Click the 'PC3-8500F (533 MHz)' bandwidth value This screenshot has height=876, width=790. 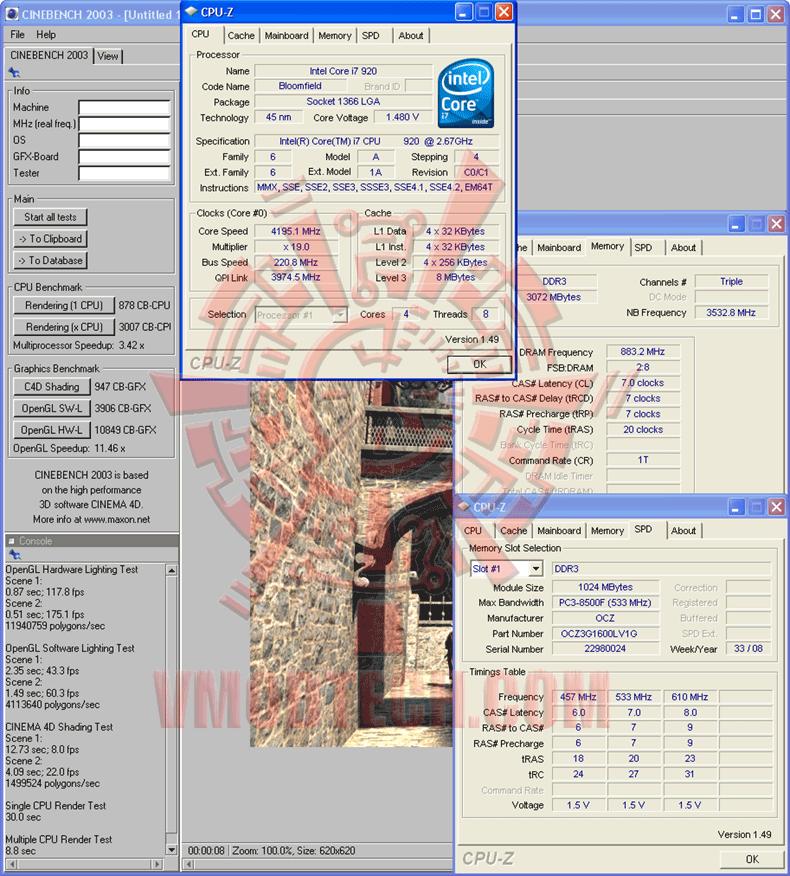pos(605,603)
